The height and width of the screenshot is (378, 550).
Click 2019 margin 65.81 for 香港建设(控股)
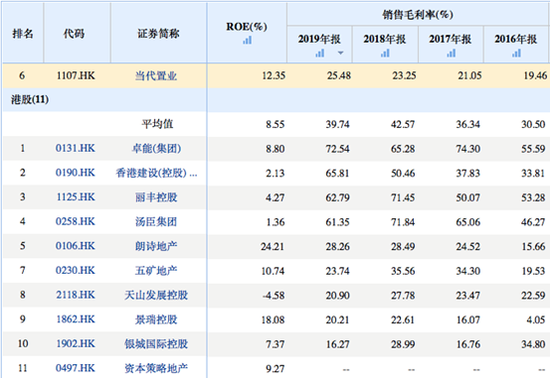pos(337,173)
